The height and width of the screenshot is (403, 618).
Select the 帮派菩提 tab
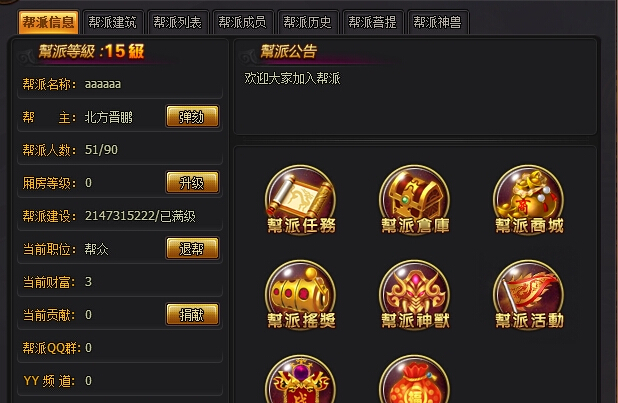[x=372, y=22]
